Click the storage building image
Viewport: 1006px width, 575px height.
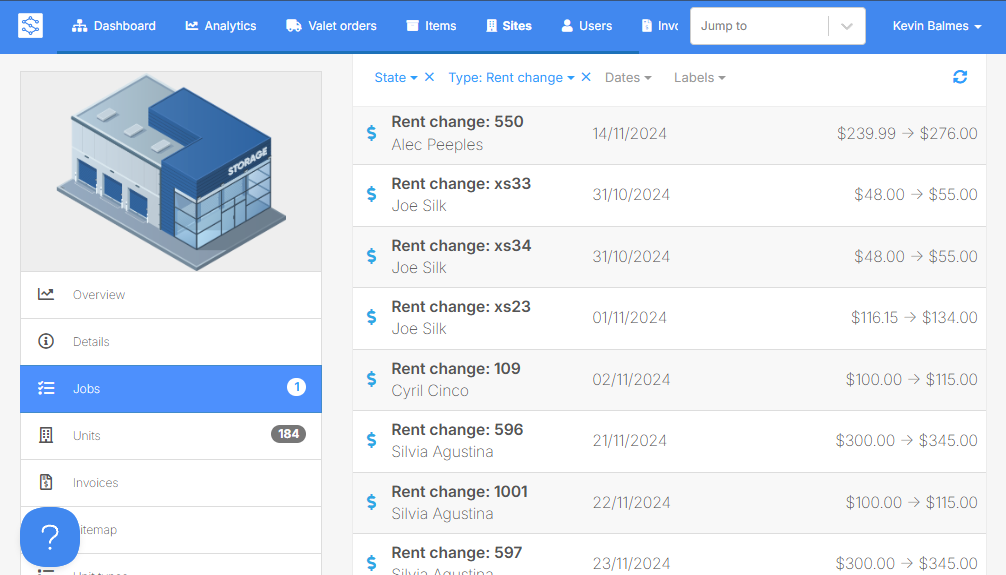coord(171,171)
